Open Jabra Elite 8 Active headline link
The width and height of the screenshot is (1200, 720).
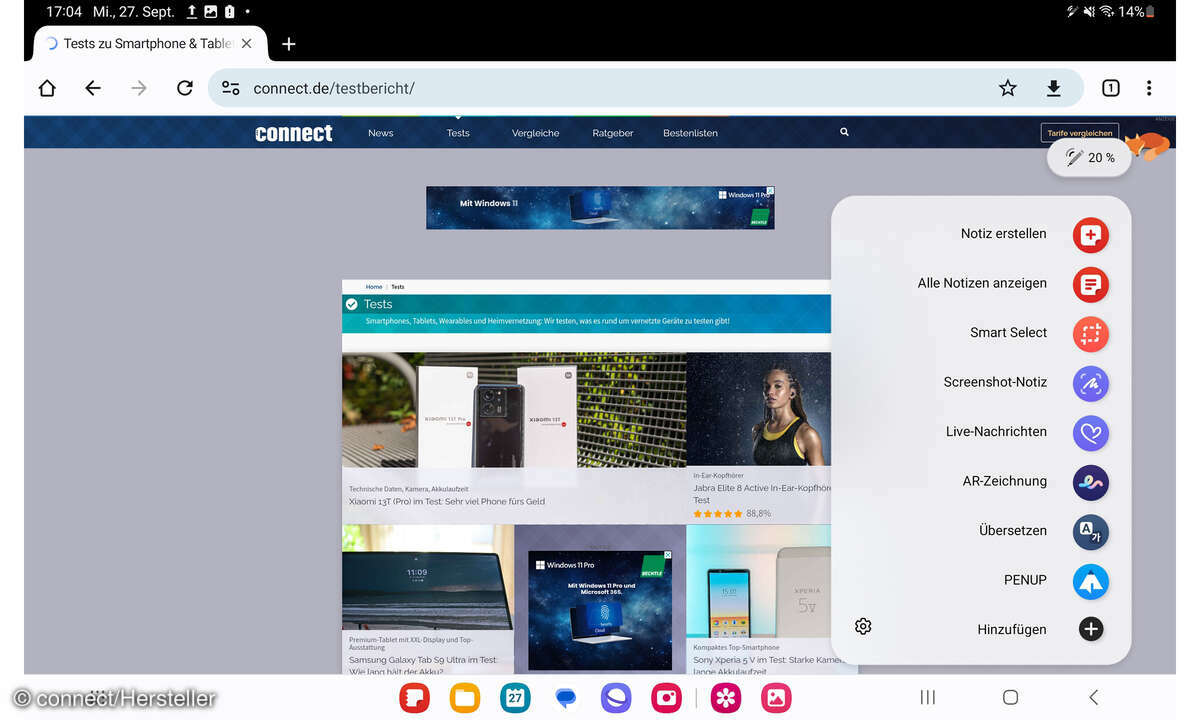[762, 494]
